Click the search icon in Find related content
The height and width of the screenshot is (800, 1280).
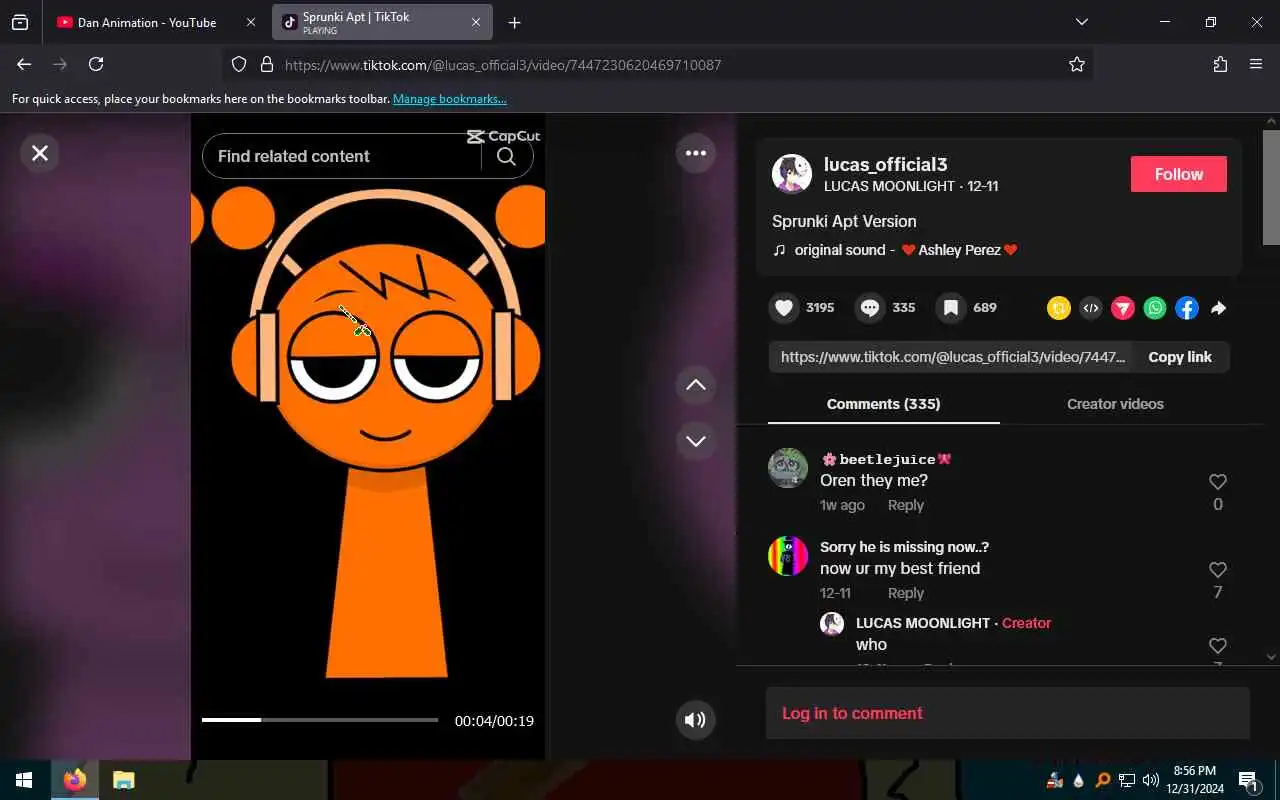[506, 156]
